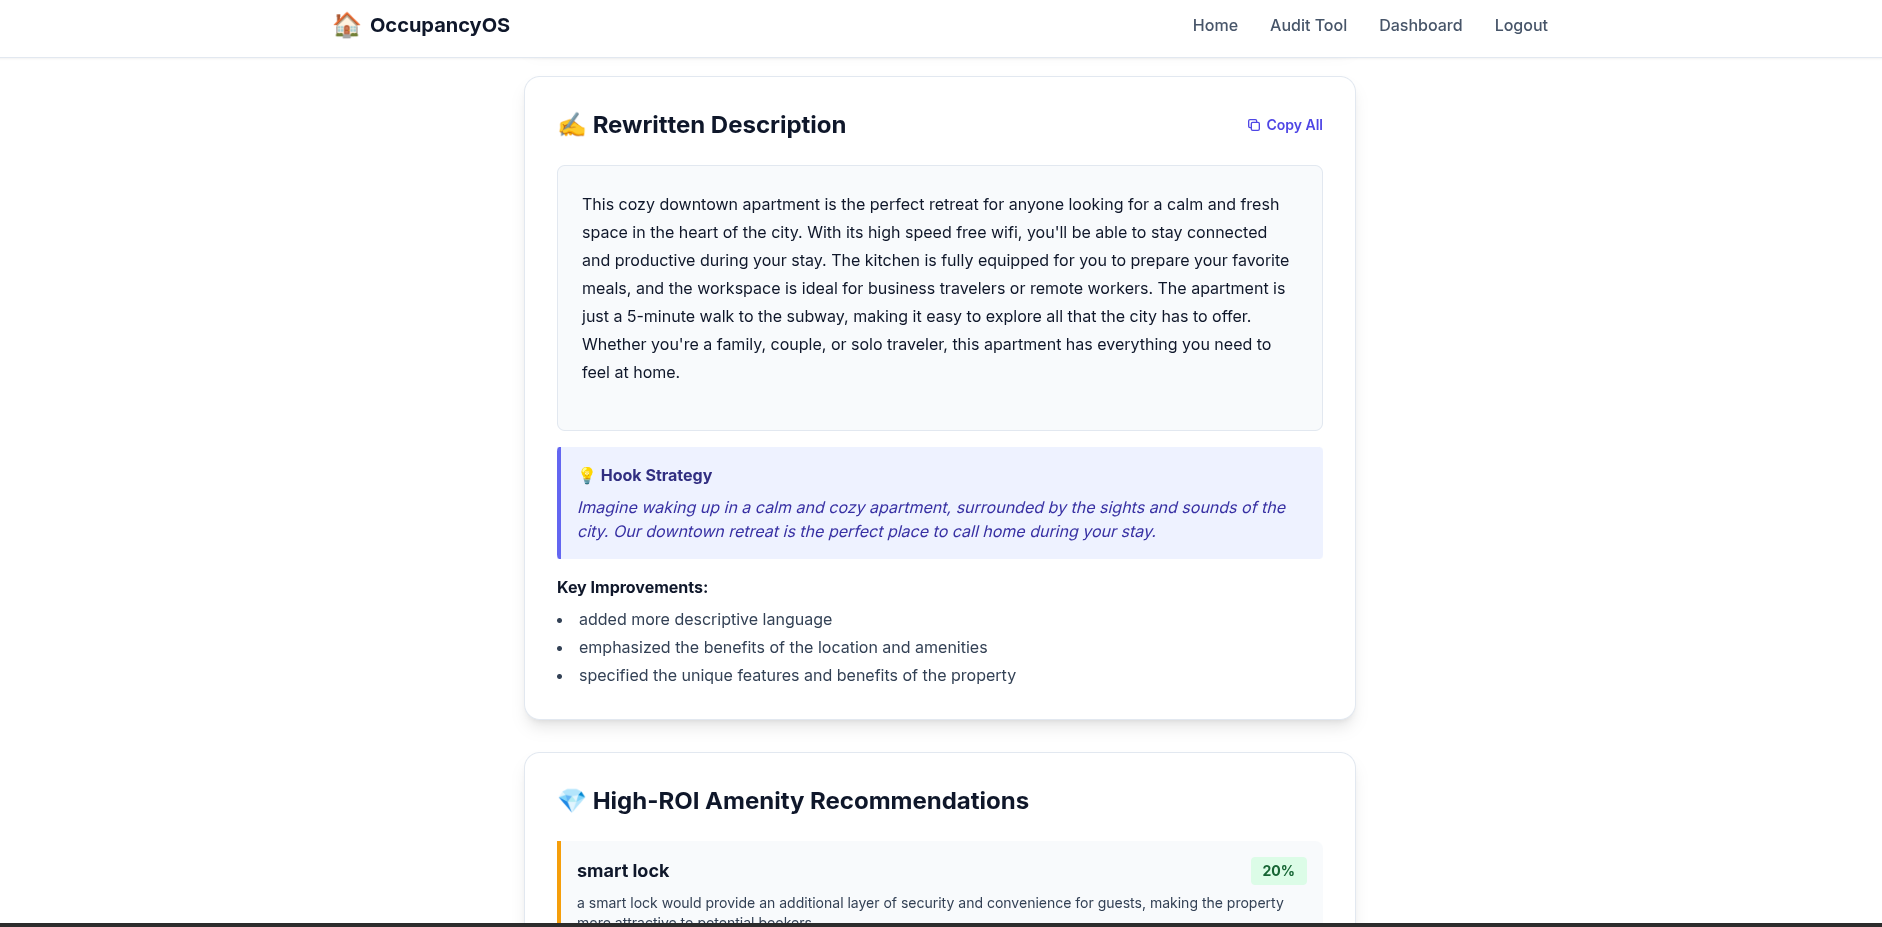Click the Rewritten Description card heading
The height and width of the screenshot is (927, 1882).
coord(719,124)
